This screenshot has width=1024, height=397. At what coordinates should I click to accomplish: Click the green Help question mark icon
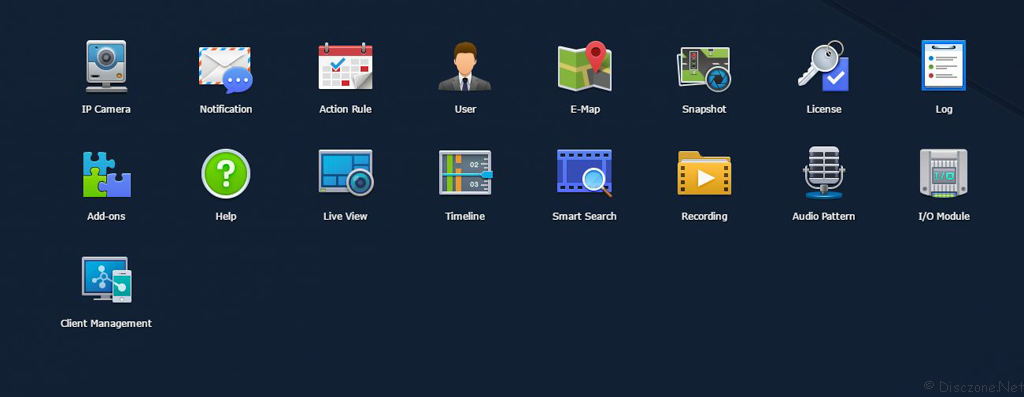(226, 174)
